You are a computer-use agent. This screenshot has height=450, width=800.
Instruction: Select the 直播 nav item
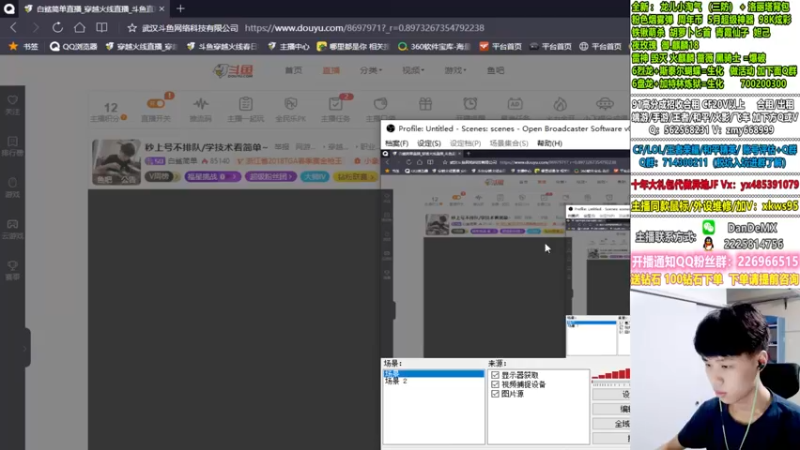(331, 70)
